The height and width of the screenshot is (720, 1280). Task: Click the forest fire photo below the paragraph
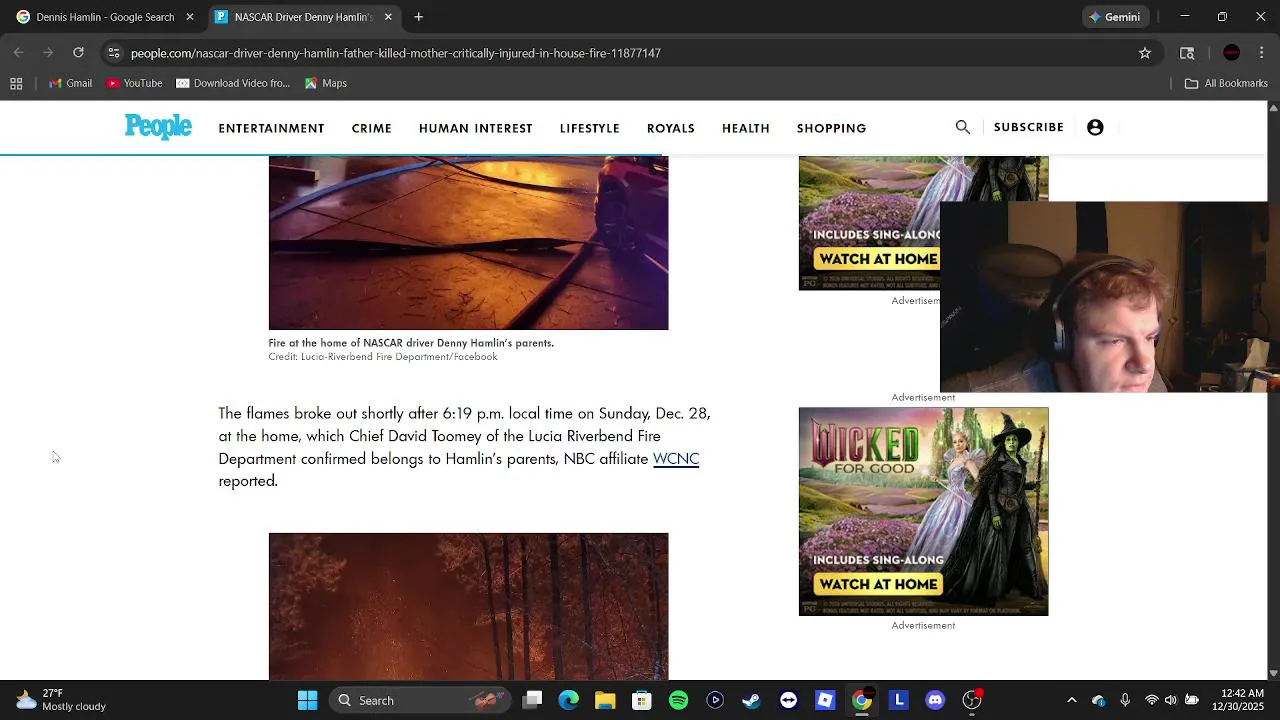468,606
